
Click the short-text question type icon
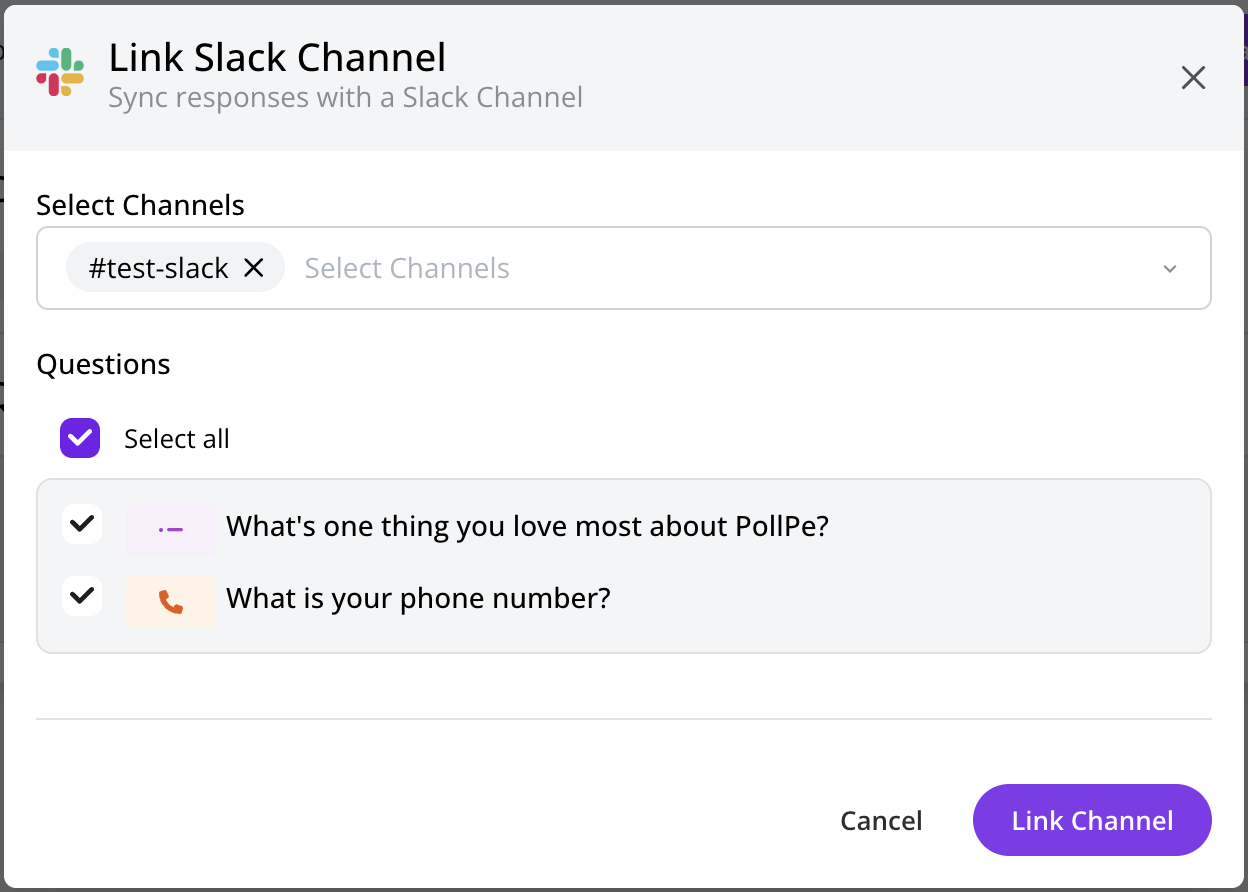(171, 529)
